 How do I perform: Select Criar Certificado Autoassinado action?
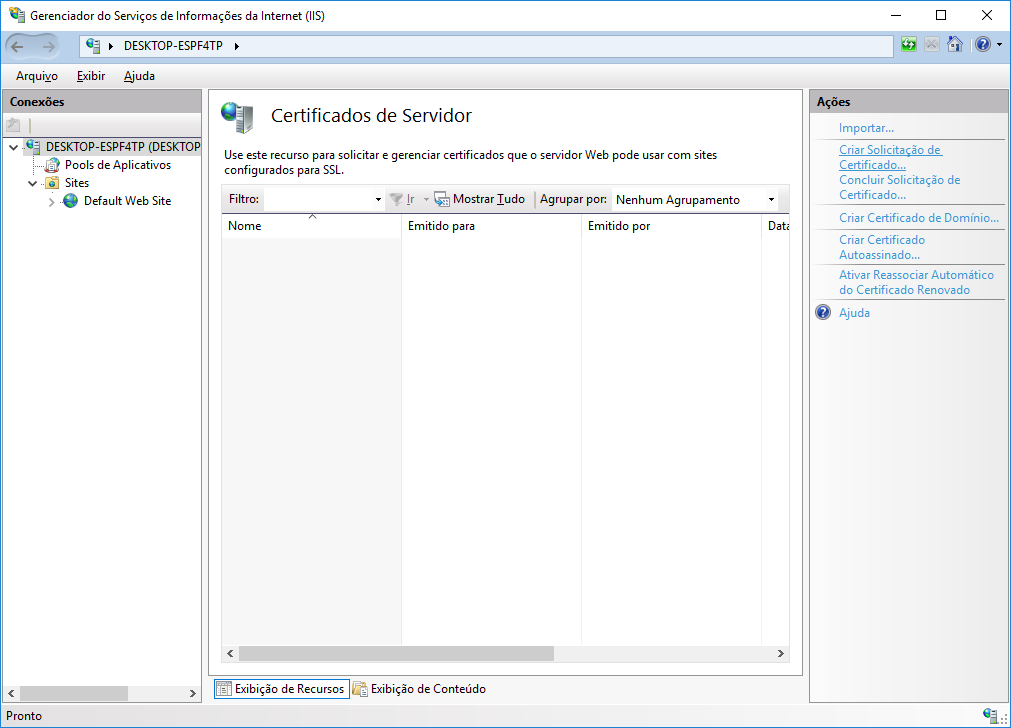tap(882, 247)
